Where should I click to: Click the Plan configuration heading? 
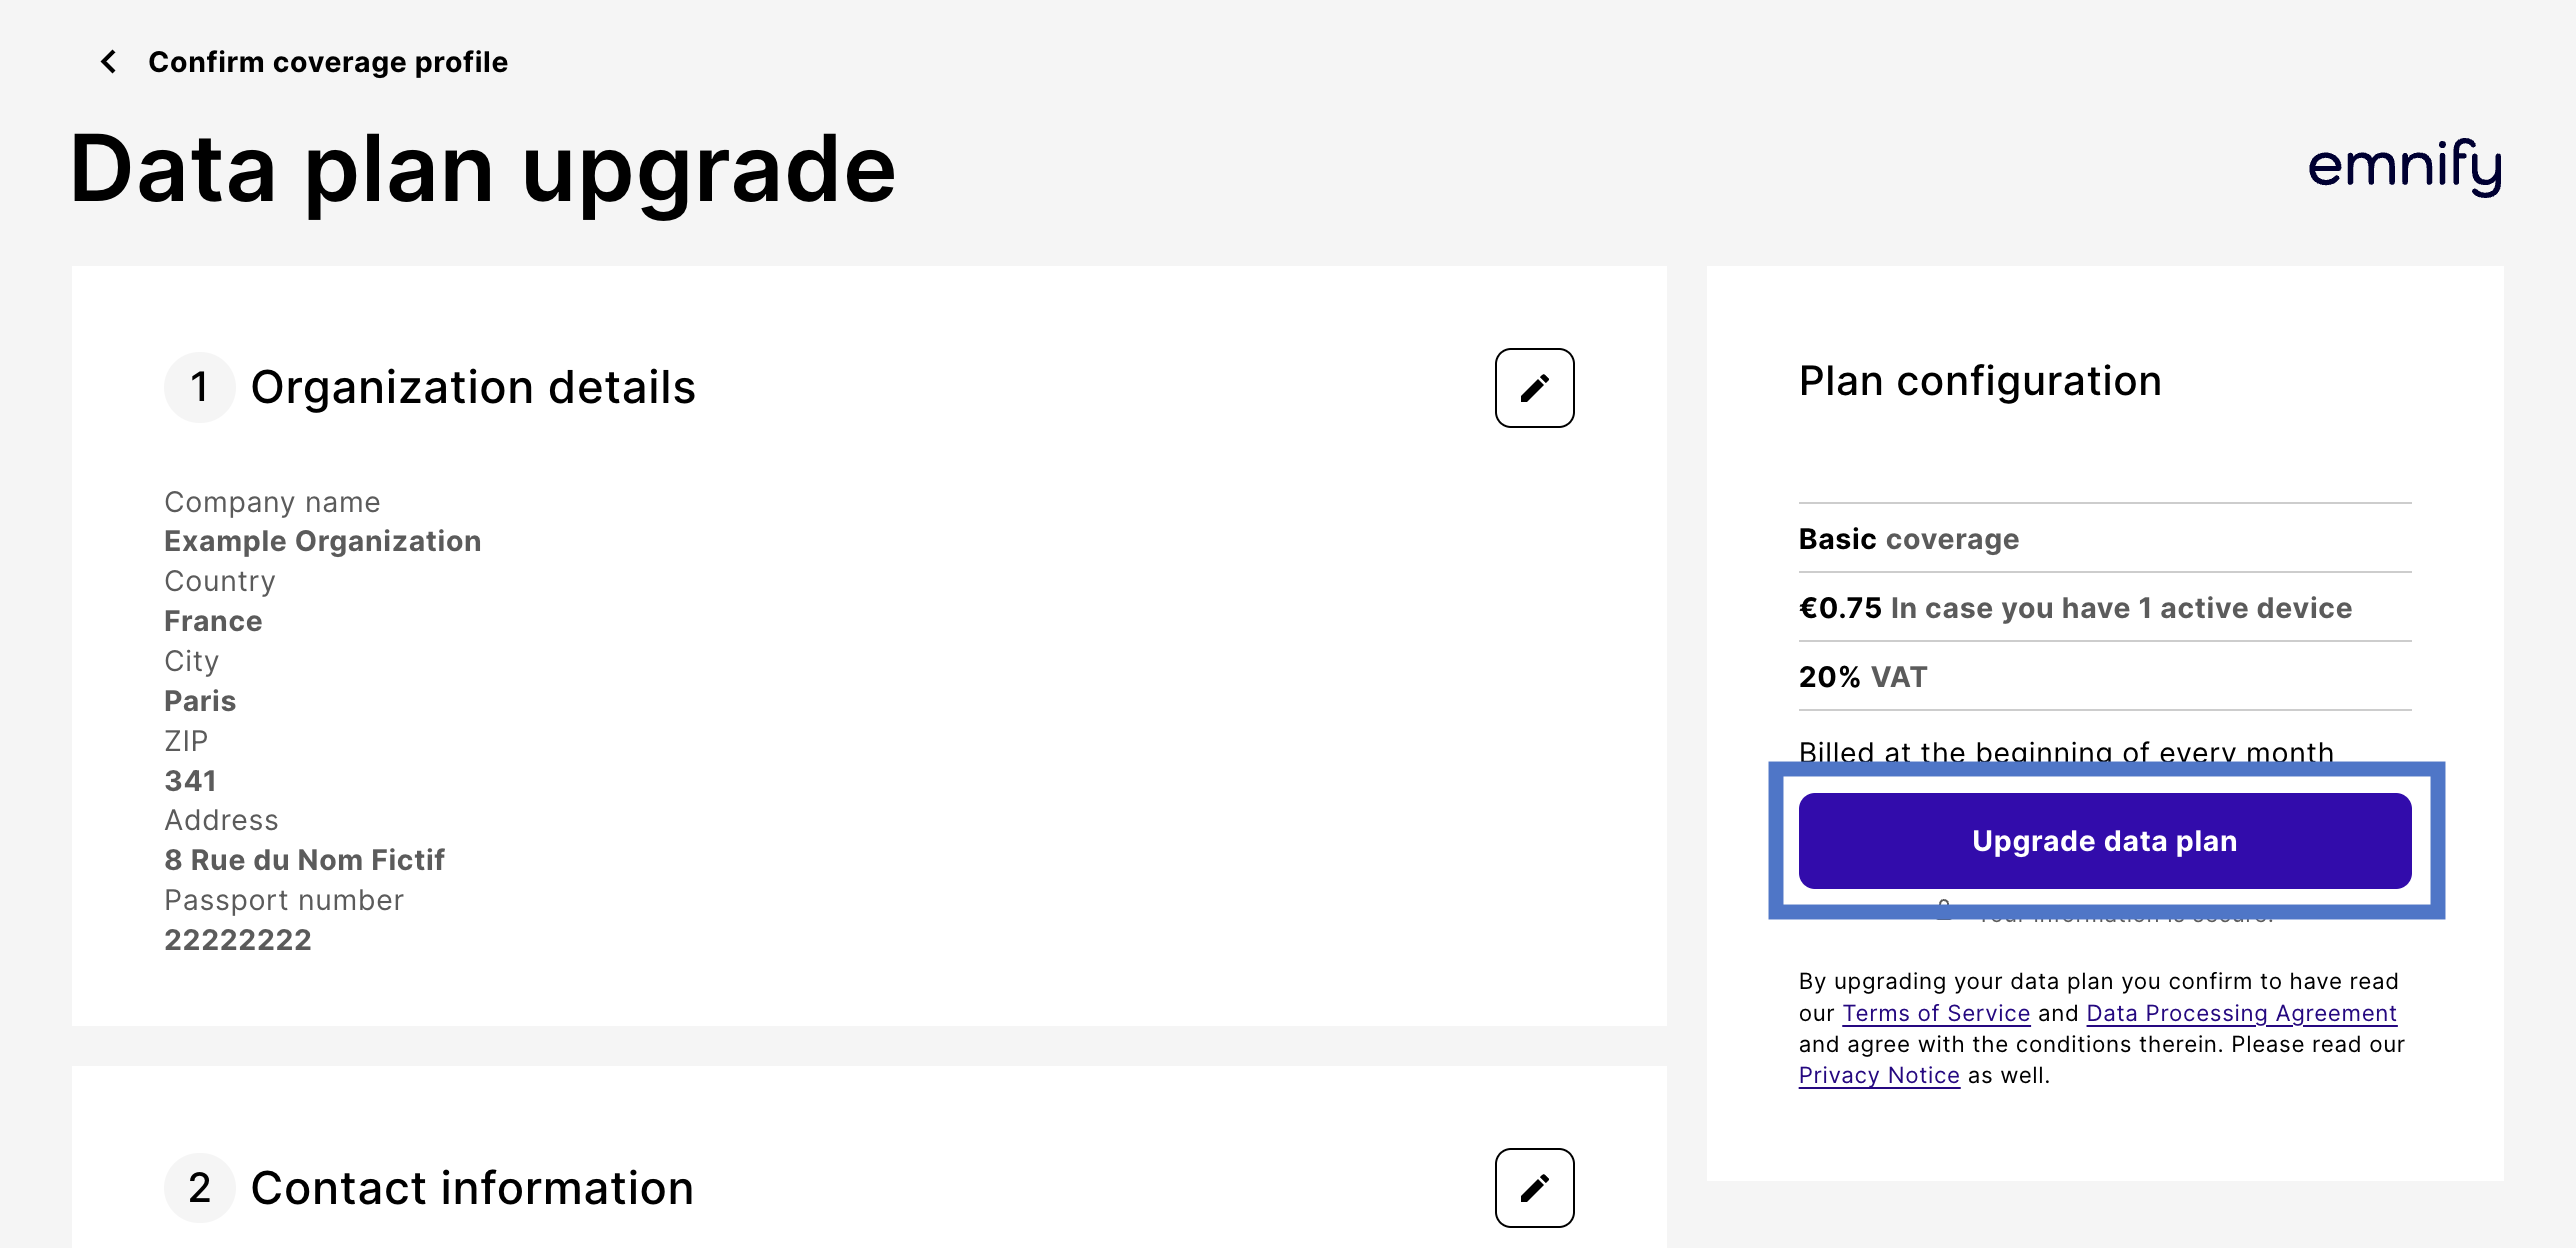pos(1979,381)
